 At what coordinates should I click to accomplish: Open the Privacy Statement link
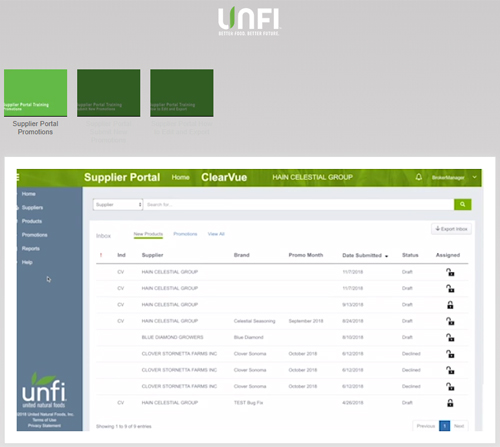point(44,426)
